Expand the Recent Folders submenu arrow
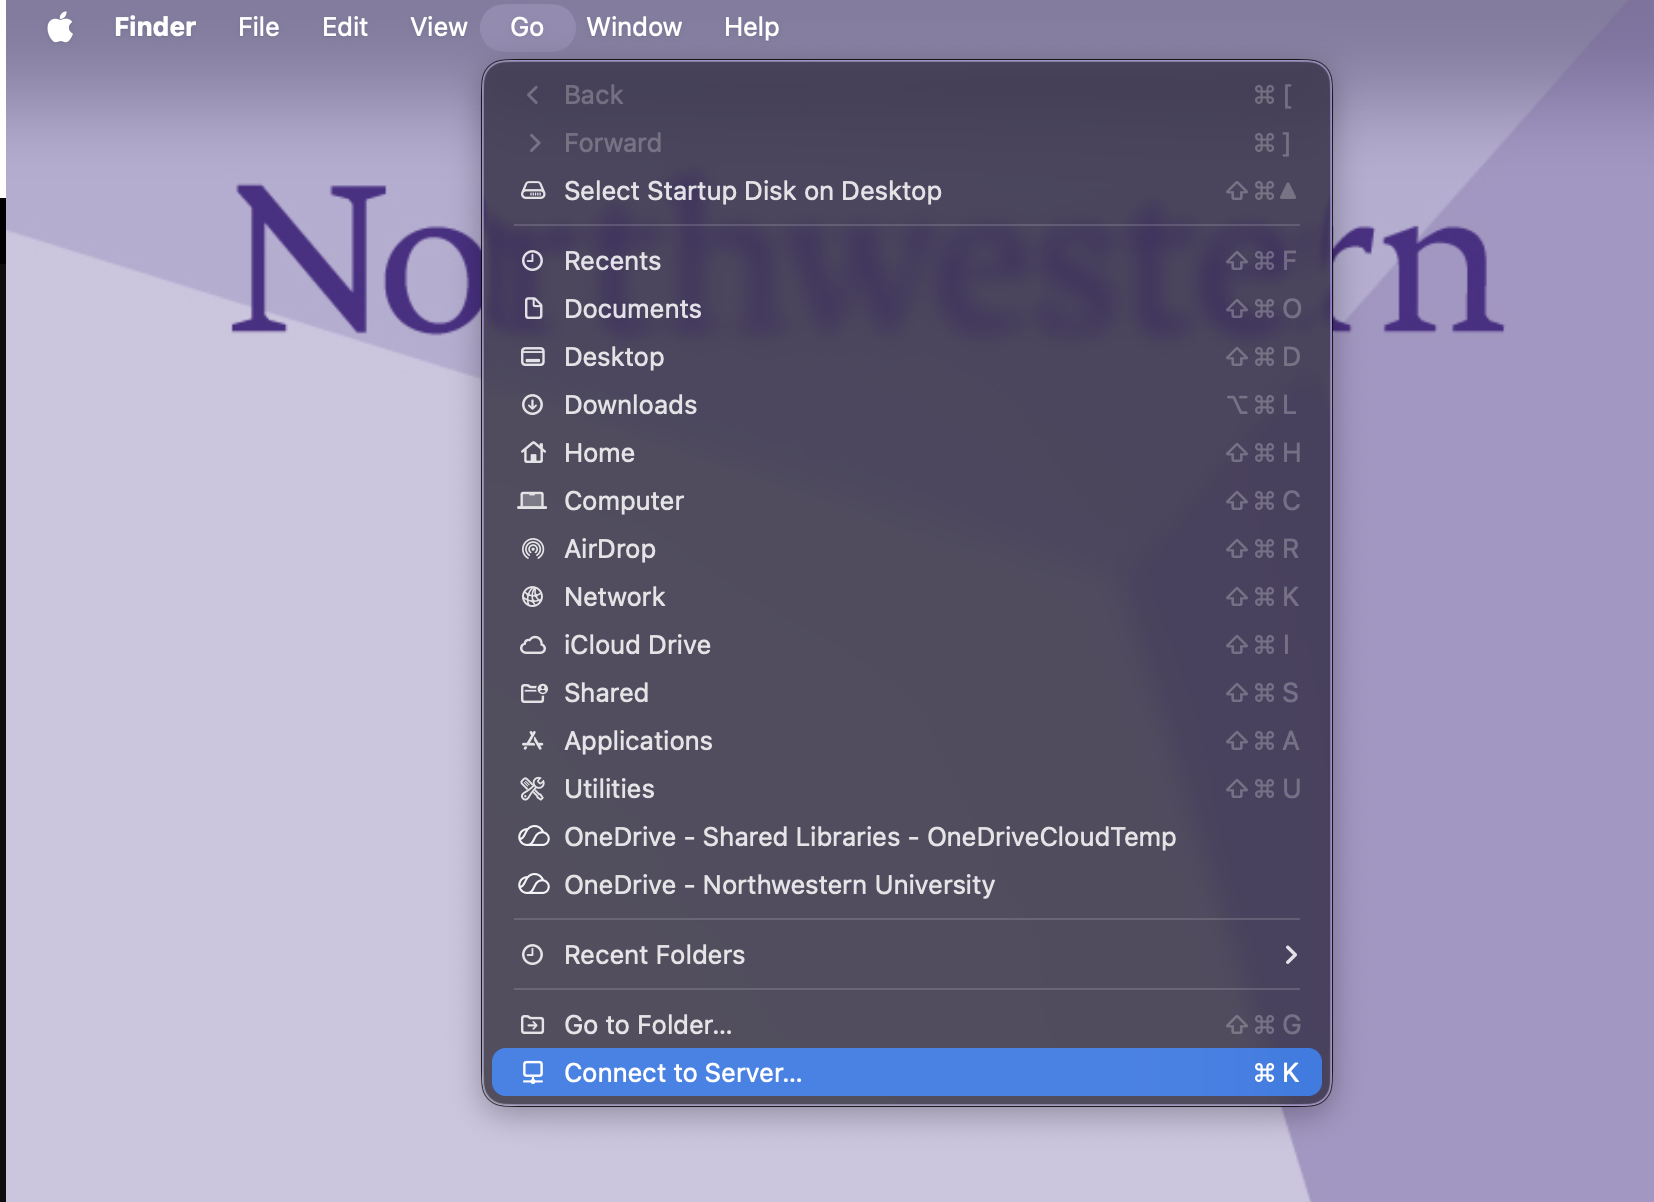The width and height of the screenshot is (1654, 1202). click(1290, 955)
